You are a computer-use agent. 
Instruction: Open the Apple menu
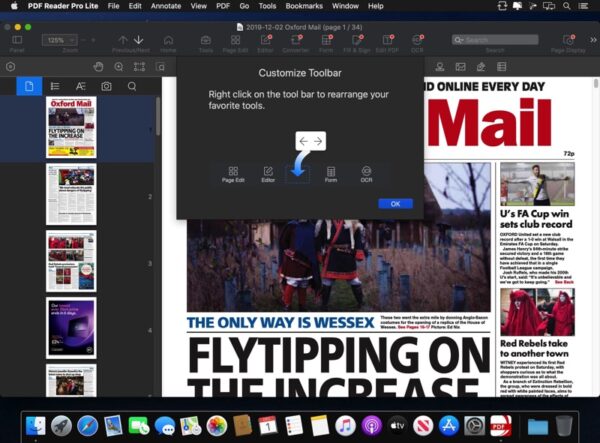coord(14,6)
